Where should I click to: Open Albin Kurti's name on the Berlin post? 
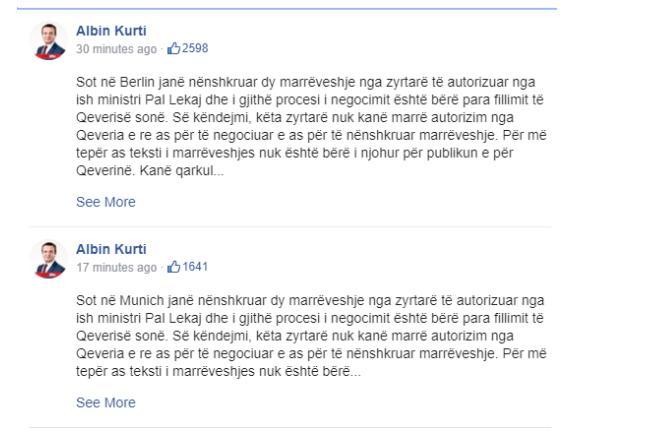coord(110,31)
